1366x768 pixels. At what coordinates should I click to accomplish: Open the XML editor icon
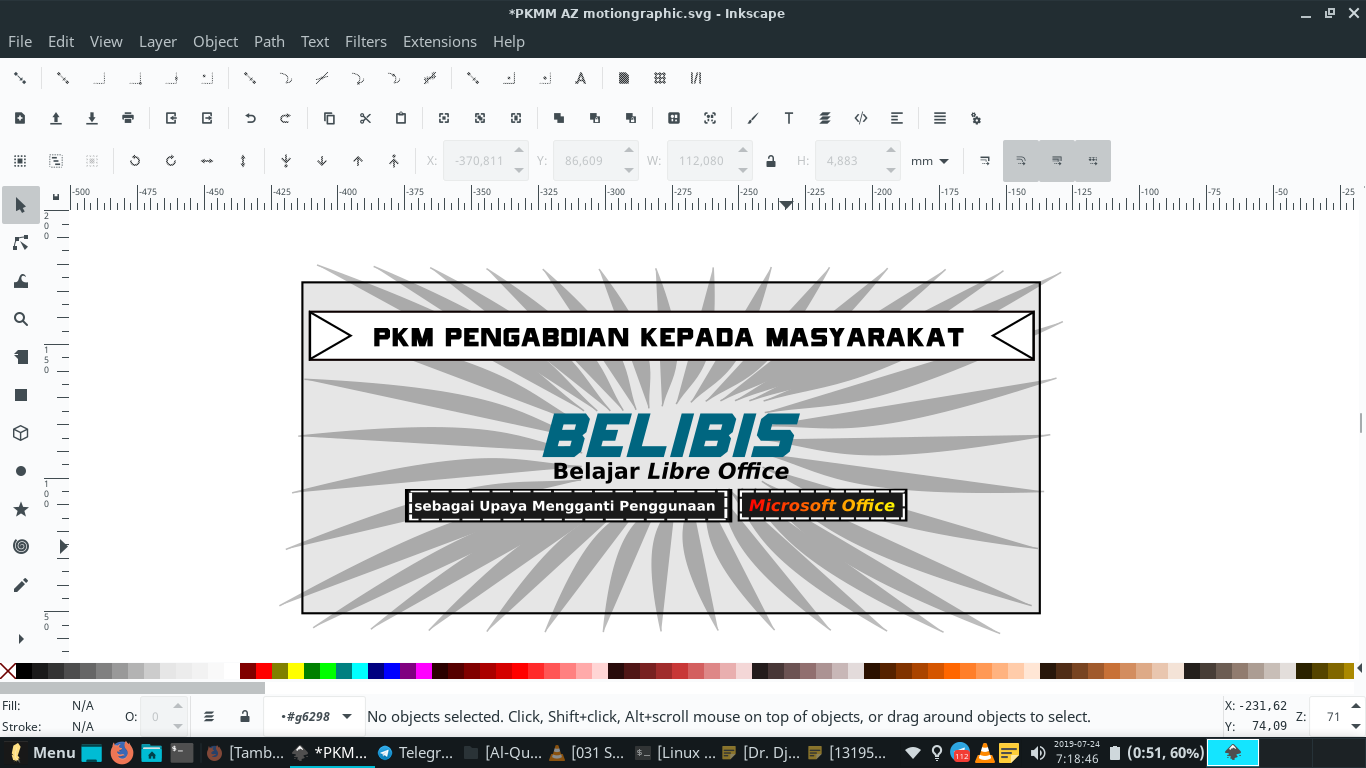(861, 118)
